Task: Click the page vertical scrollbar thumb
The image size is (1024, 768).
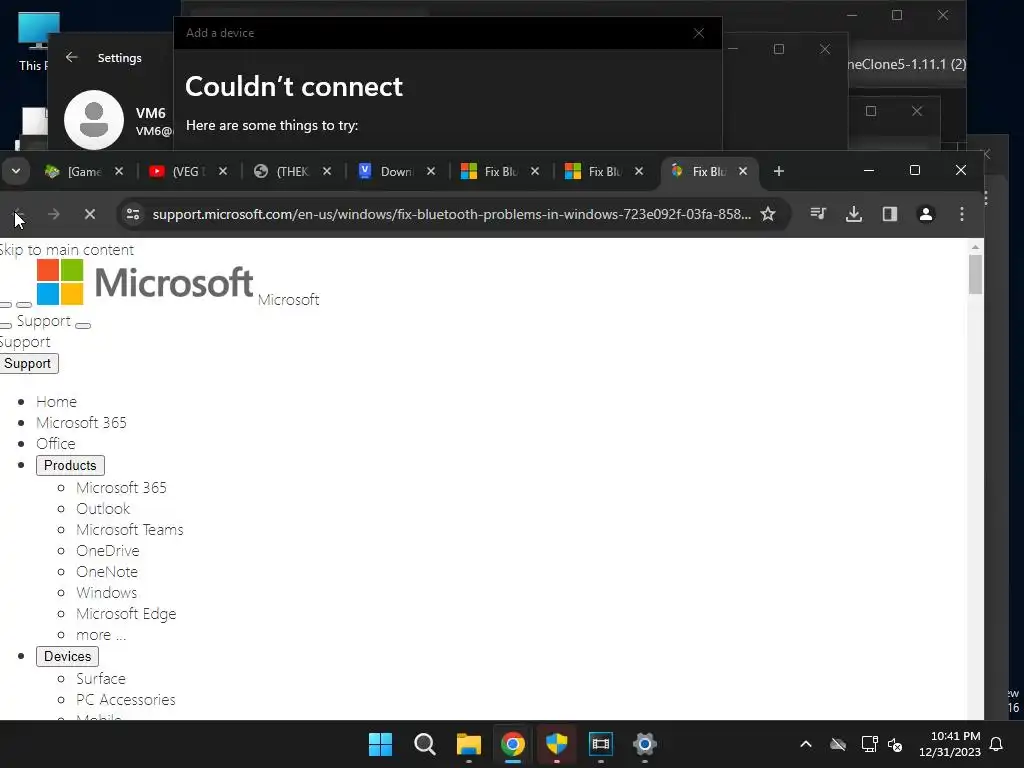Action: pos(975,274)
